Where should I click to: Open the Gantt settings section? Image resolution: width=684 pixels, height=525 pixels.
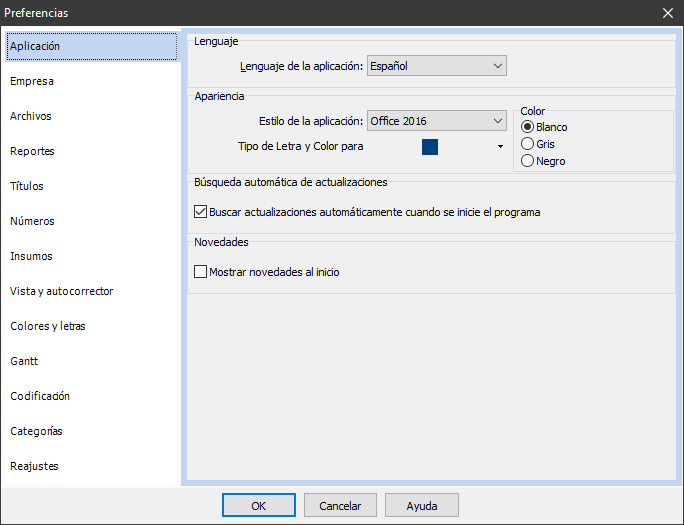24,361
